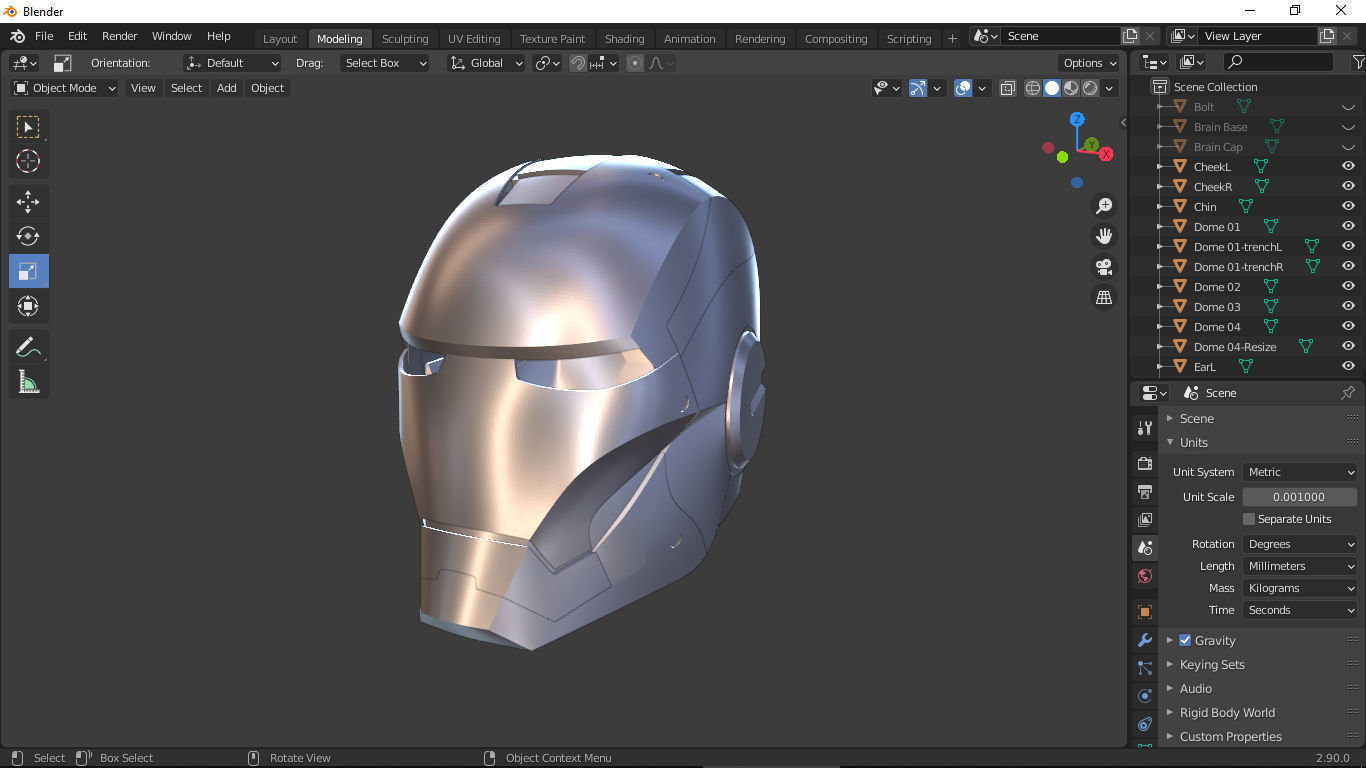1366x768 pixels.
Task: Switch to wireframe viewport shading
Action: (x=1033, y=88)
